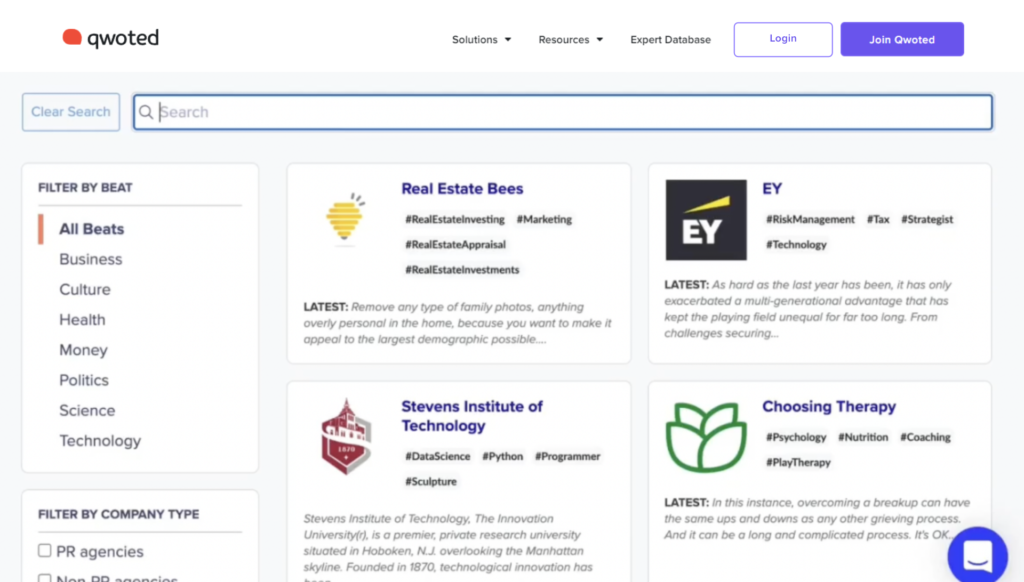Filter by Science beat
The width and height of the screenshot is (1024, 582).
(x=87, y=410)
